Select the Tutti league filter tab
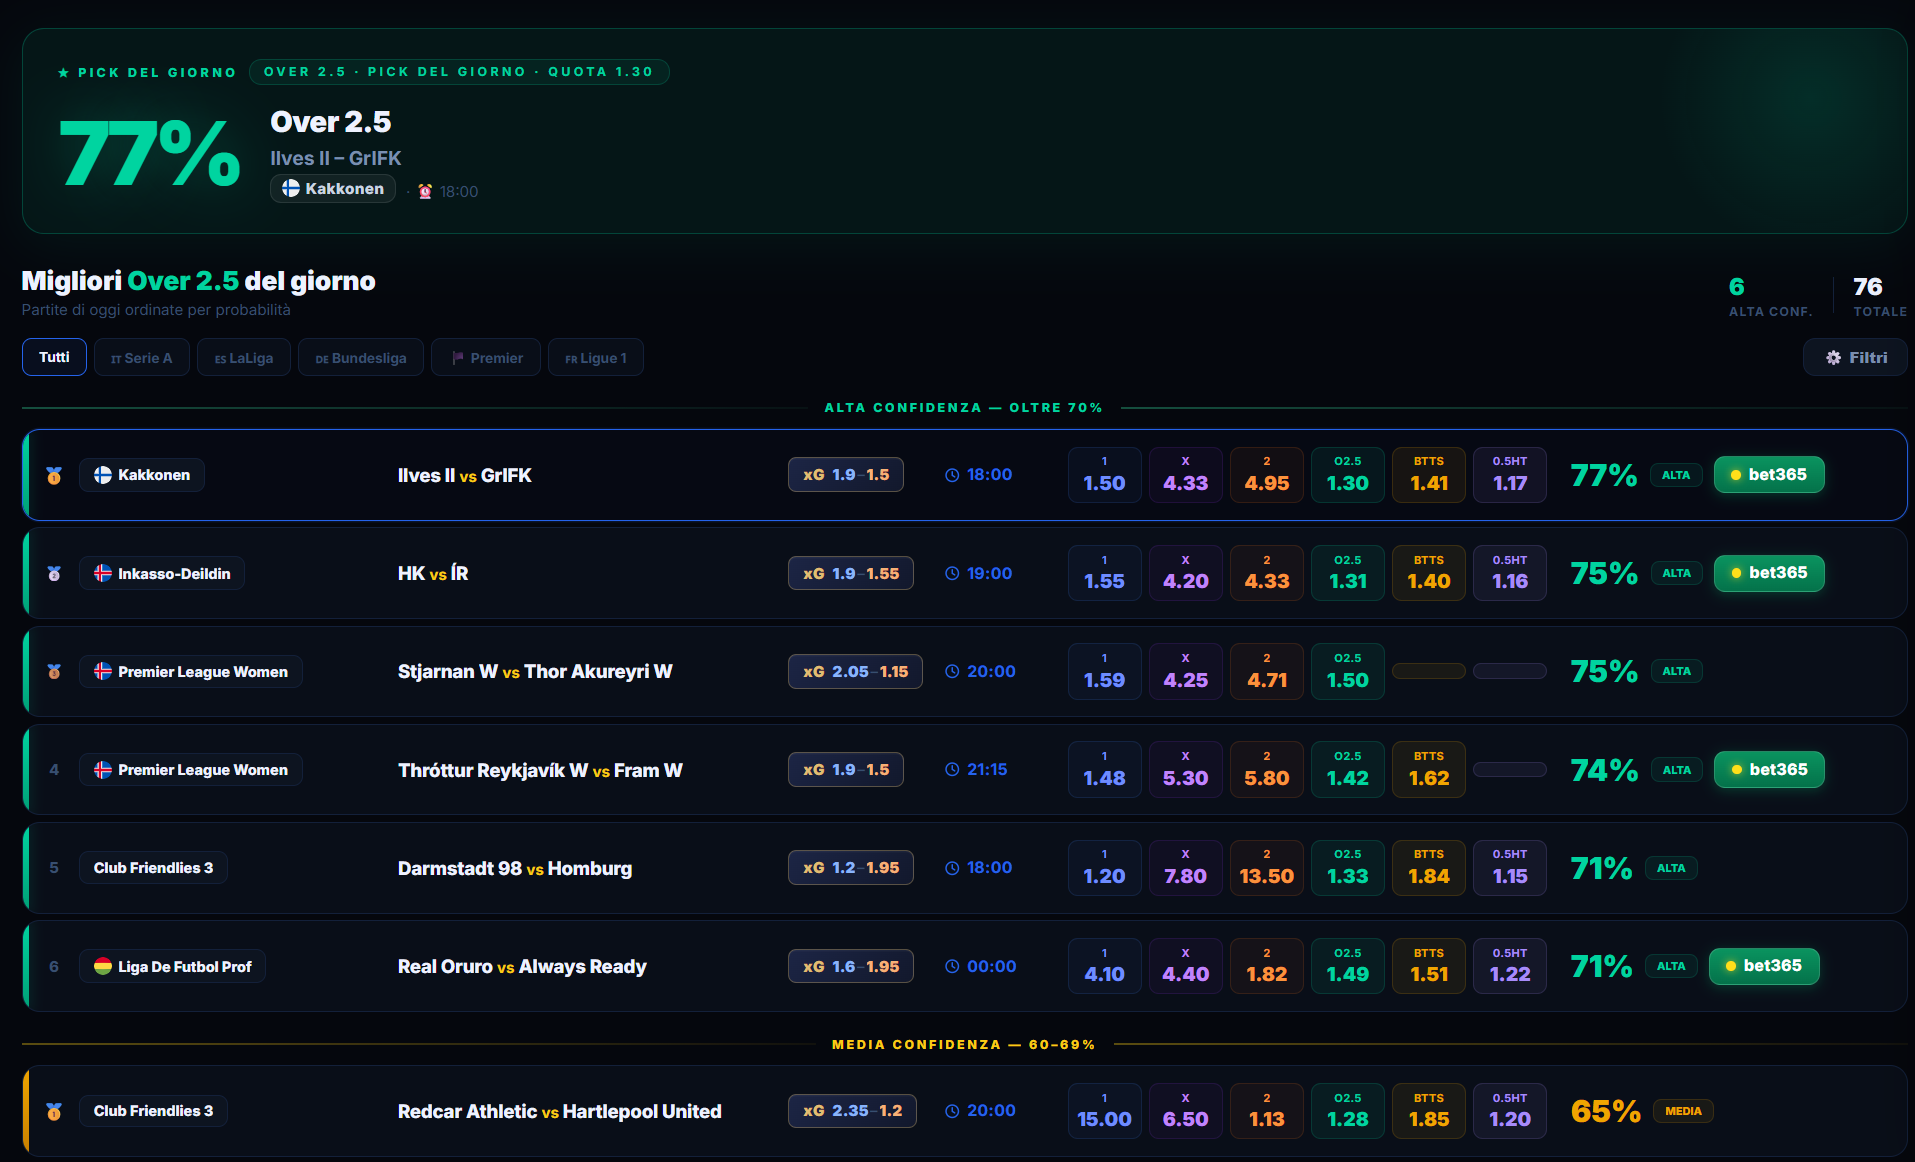The height and width of the screenshot is (1162, 1915). (54, 357)
